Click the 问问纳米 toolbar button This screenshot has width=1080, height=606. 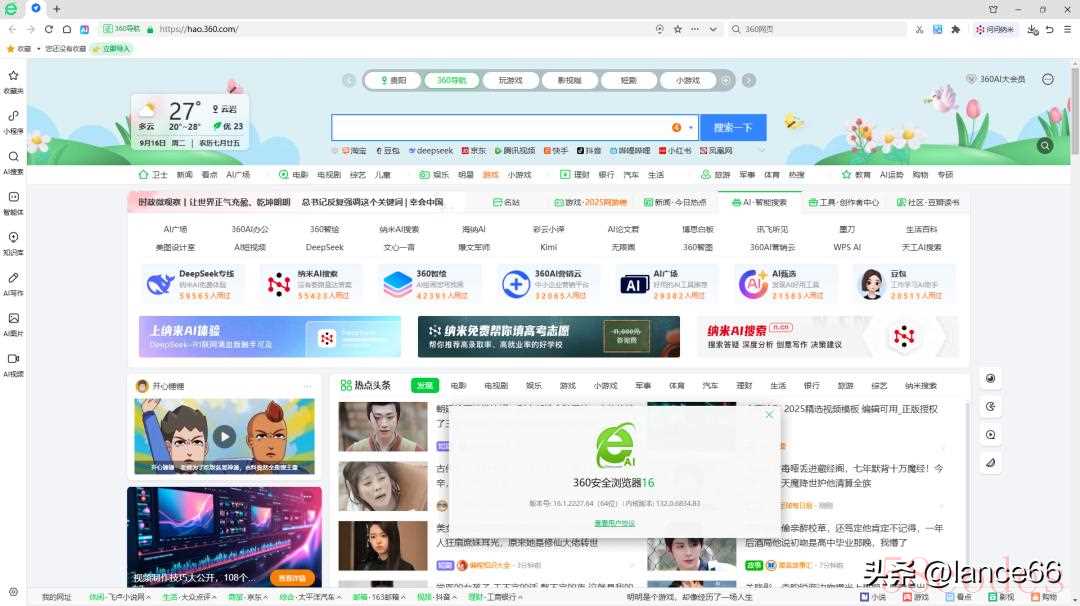tap(995, 30)
